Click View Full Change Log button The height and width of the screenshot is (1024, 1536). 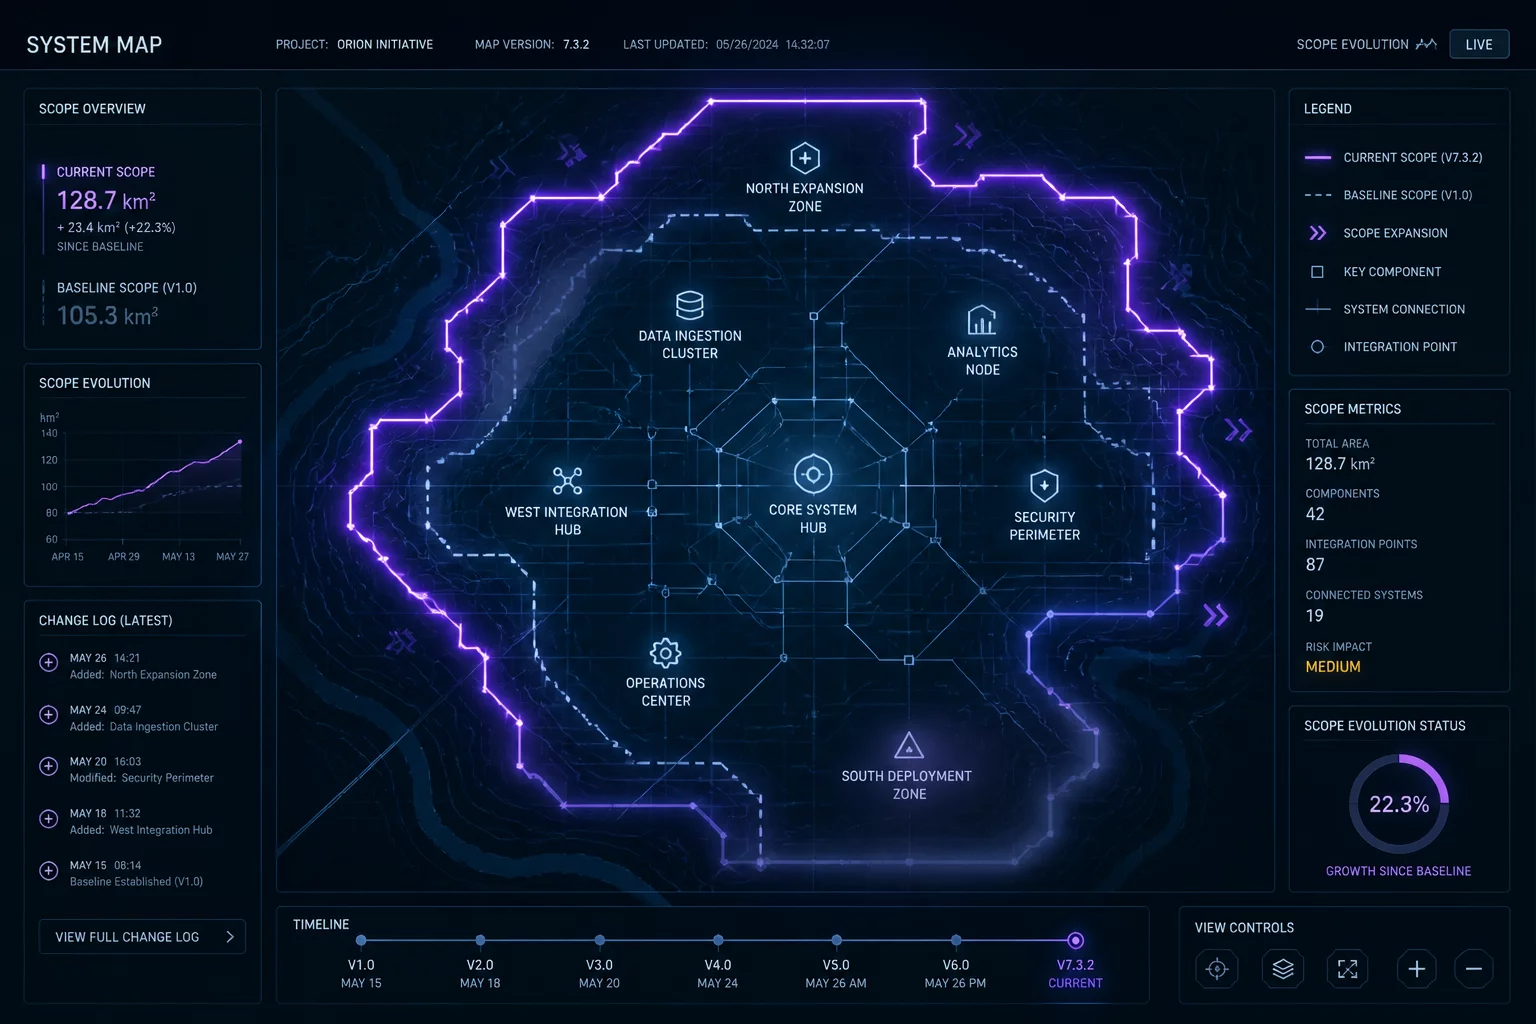142,937
